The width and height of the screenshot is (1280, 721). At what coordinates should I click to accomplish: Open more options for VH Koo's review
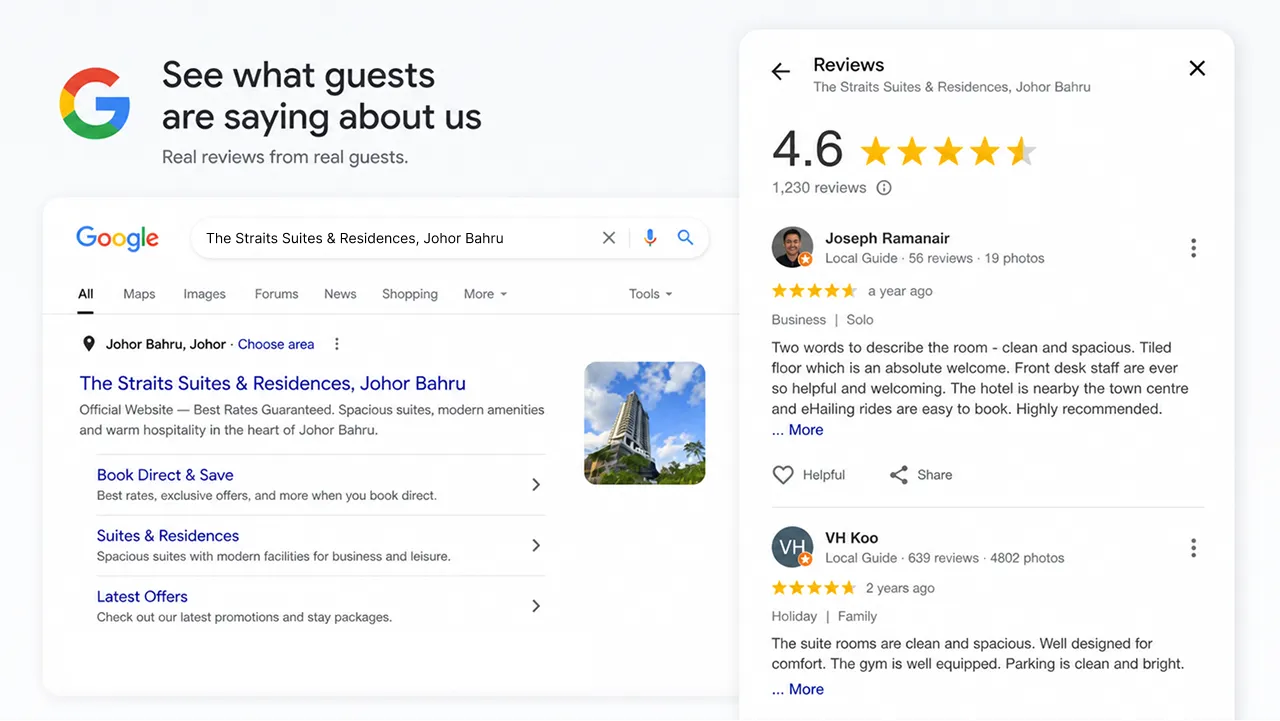pos(1193,548)
